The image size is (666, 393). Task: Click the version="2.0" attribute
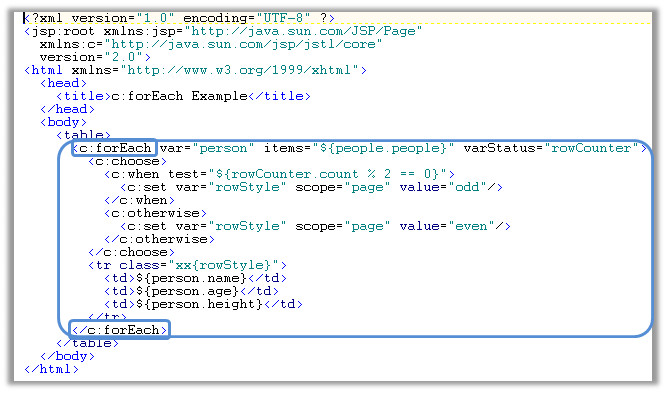[x=92, y=57]
